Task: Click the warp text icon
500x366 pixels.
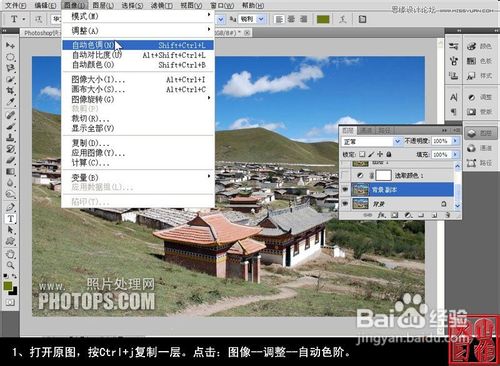Action: coord(343,19)
